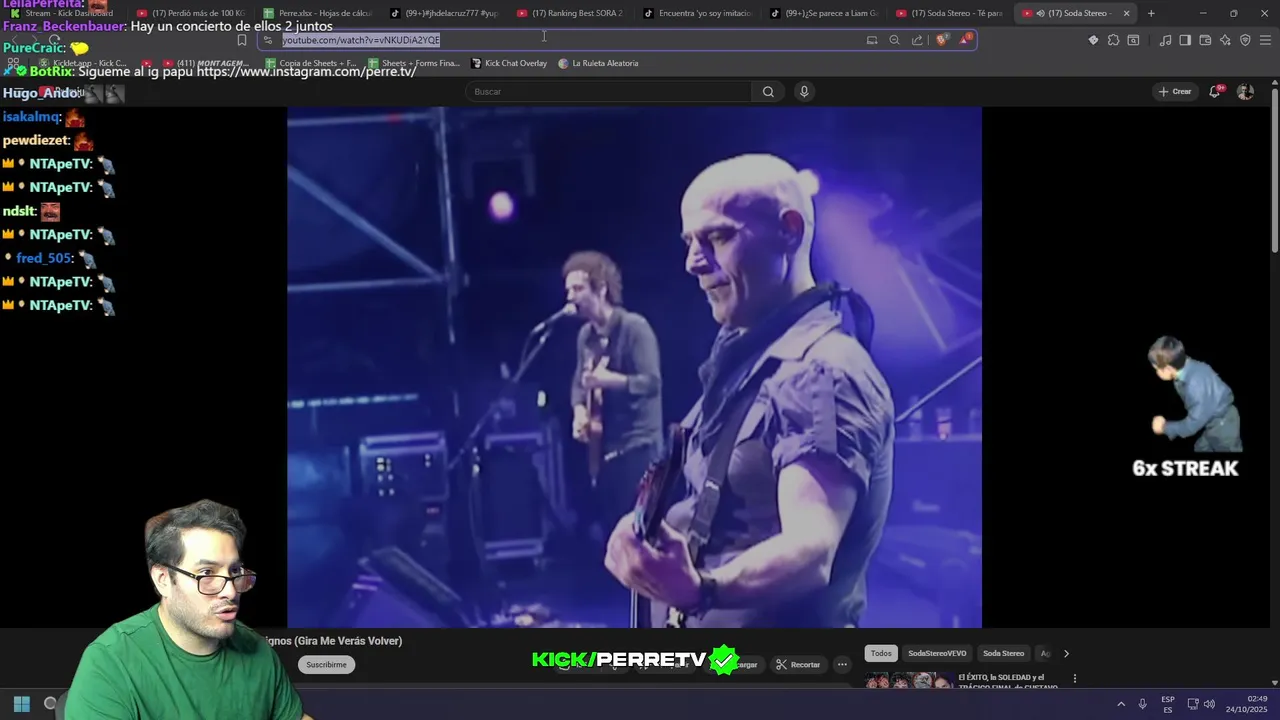Click the Crear button on YouTube
Viewport: 1280px width, 720px height.
(x=1174, y=91)
